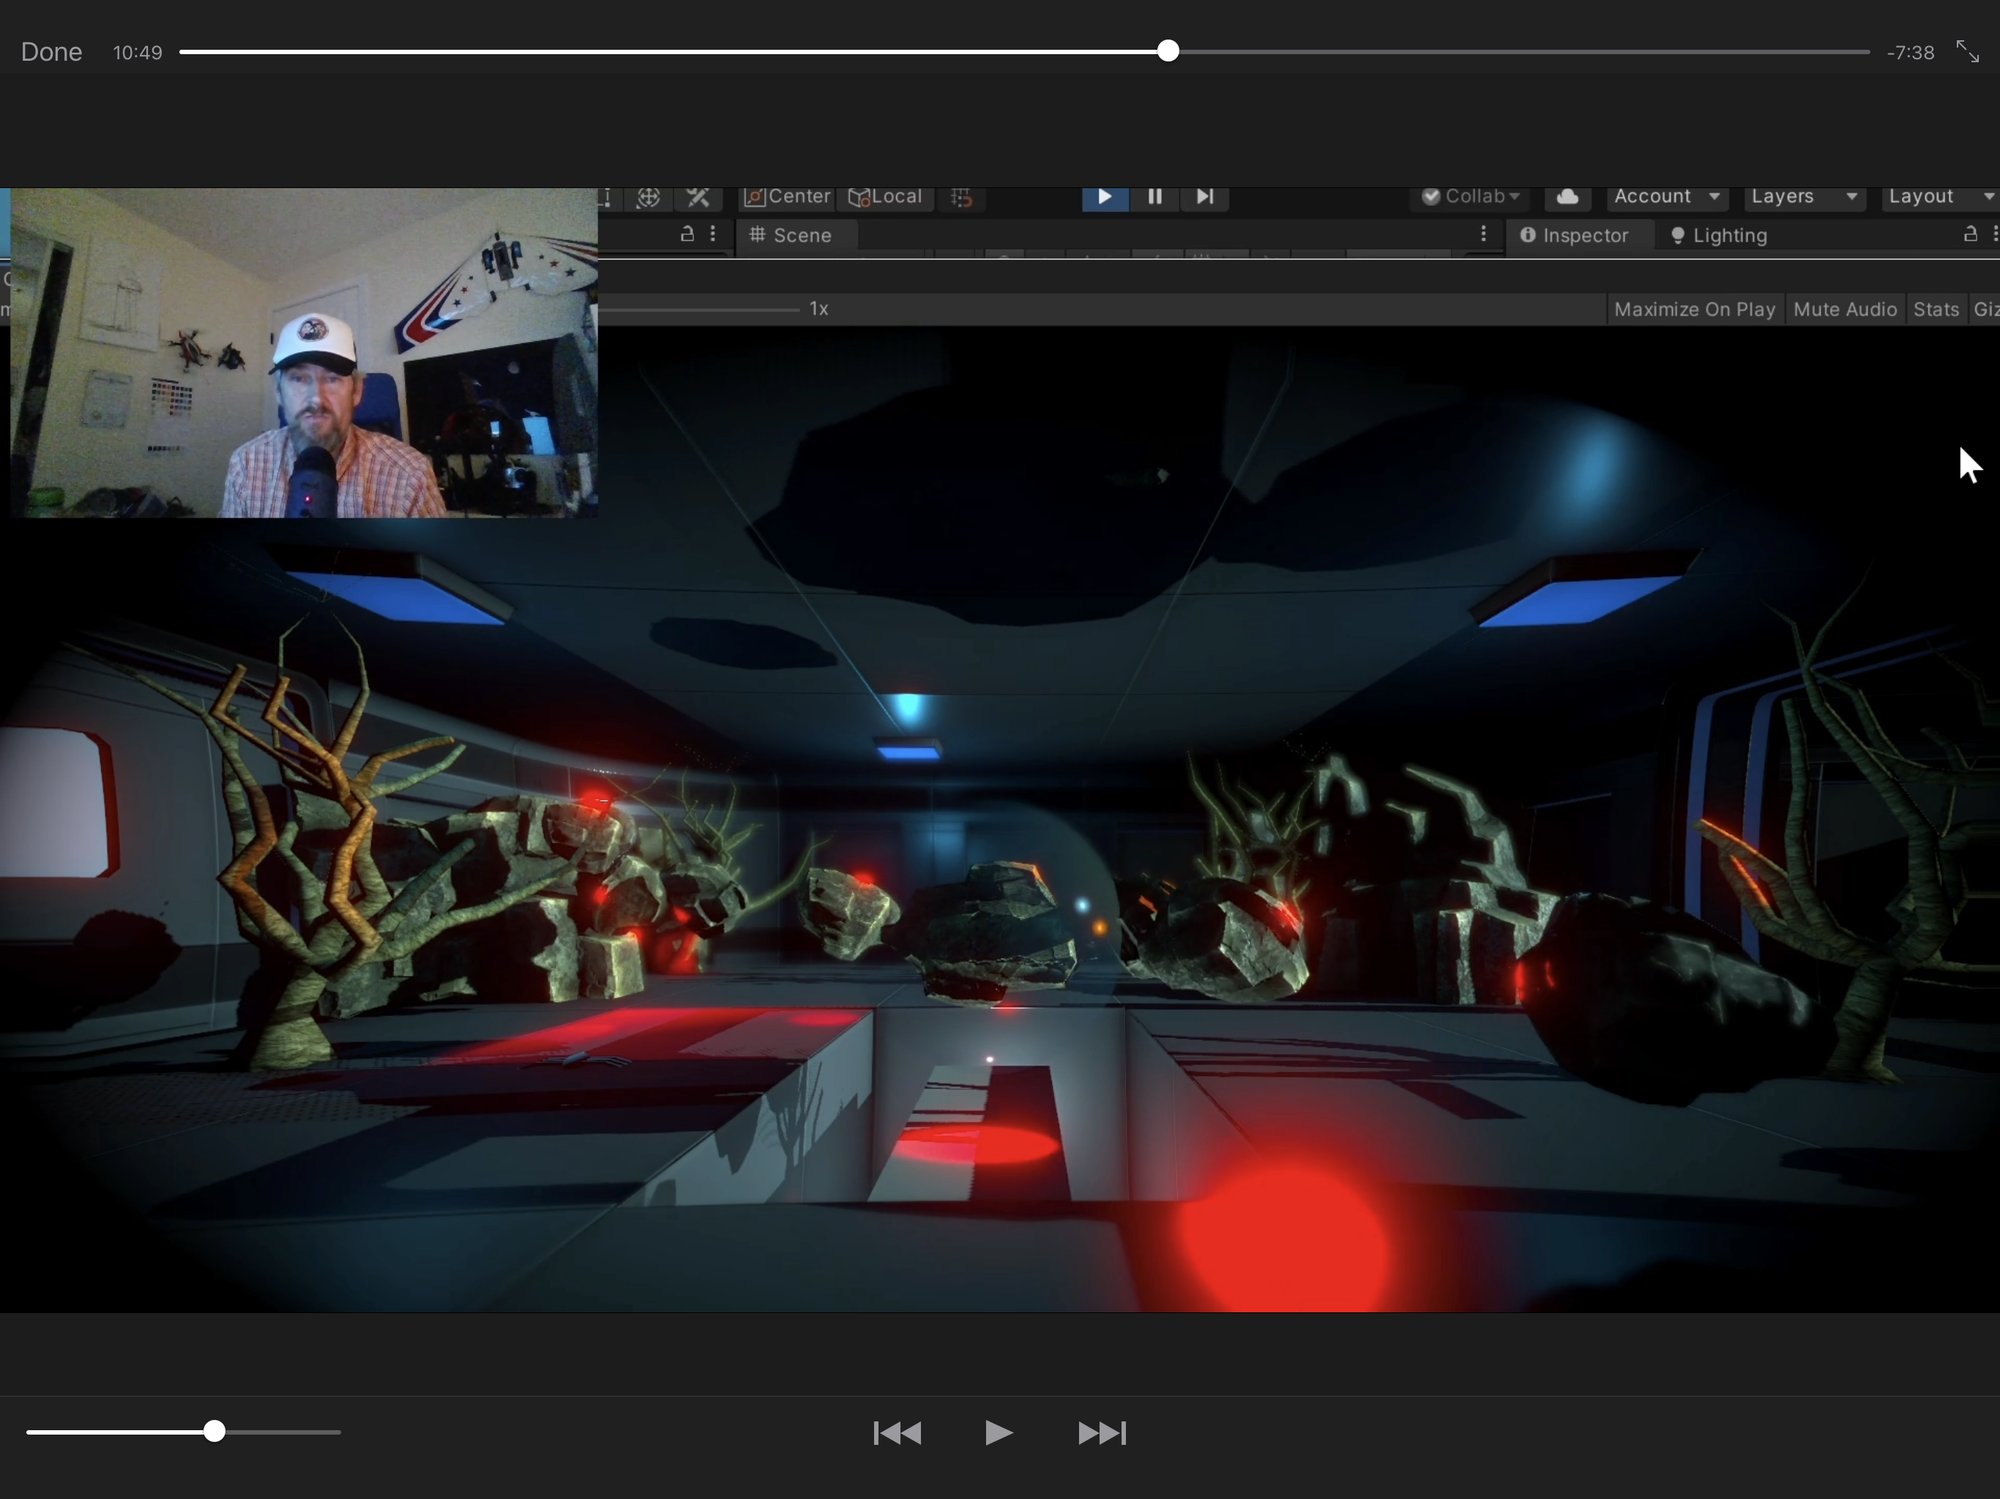The height and width of the screenshot is (1499, 2000).
Task: Toggle the Inspector panel lock icon
Action: pos(1970,234)
